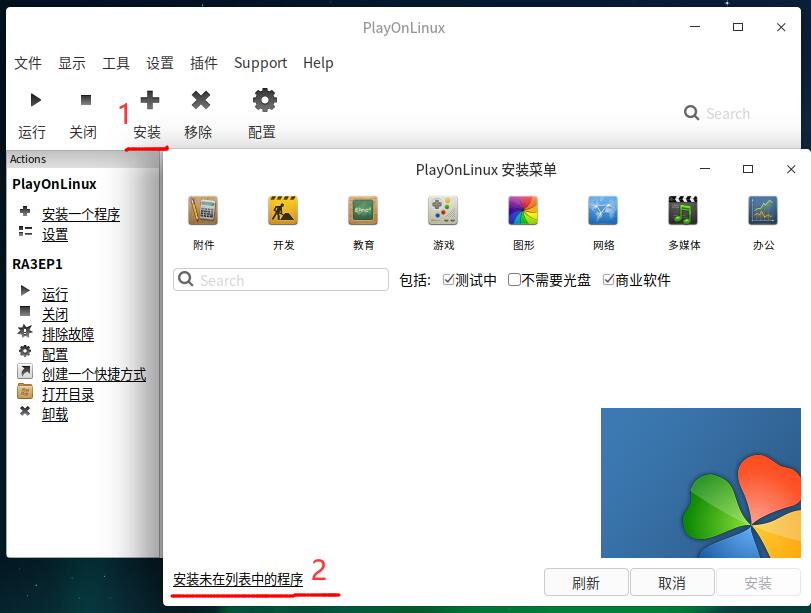Select the Education (教育) category icon
811x613 pixels.
pos(363,211)
